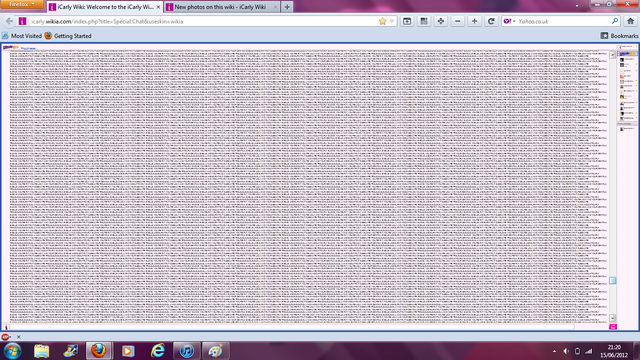640x360 pixels.
Task: Click the battery power tray icon
Action: [x=577, y=351]
